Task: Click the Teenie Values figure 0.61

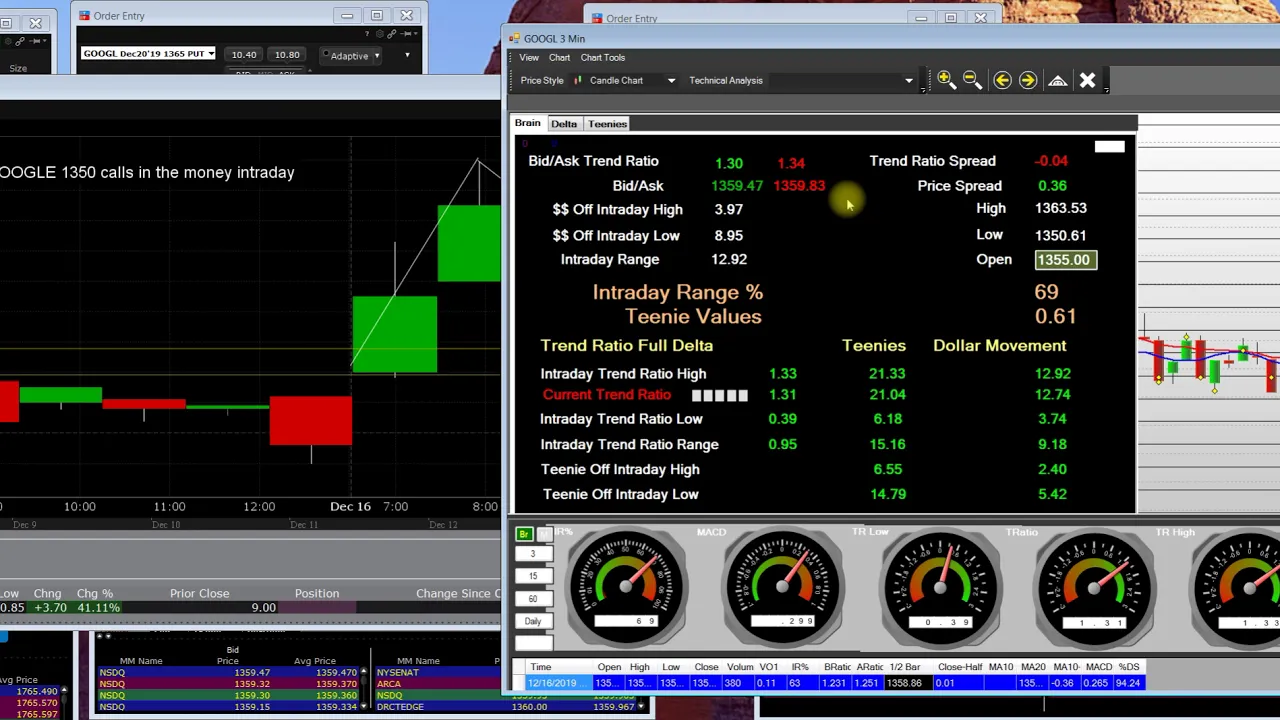Action: [x=1055, y=316]
